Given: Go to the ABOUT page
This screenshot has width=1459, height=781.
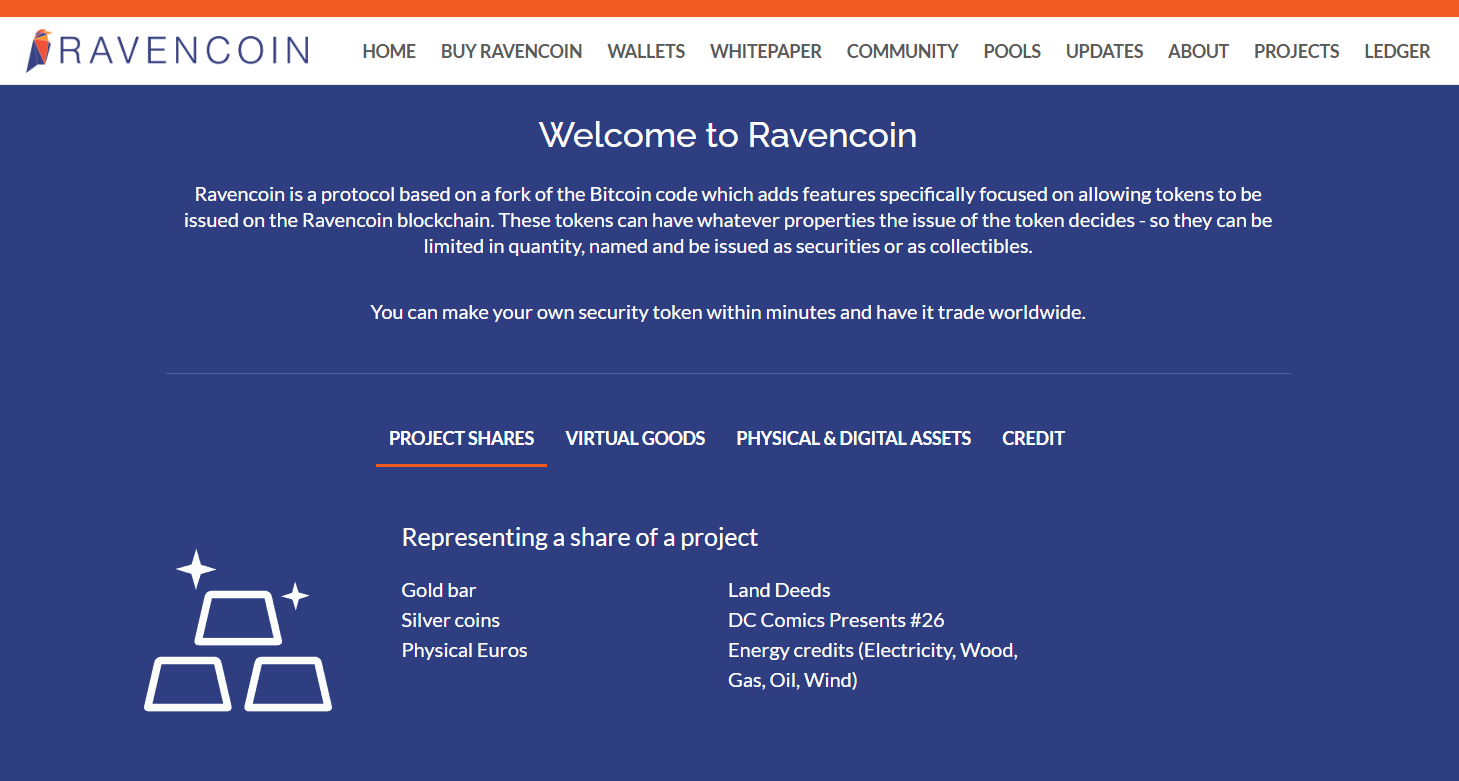Looking at the screenshot, I should coord(1198,51).
